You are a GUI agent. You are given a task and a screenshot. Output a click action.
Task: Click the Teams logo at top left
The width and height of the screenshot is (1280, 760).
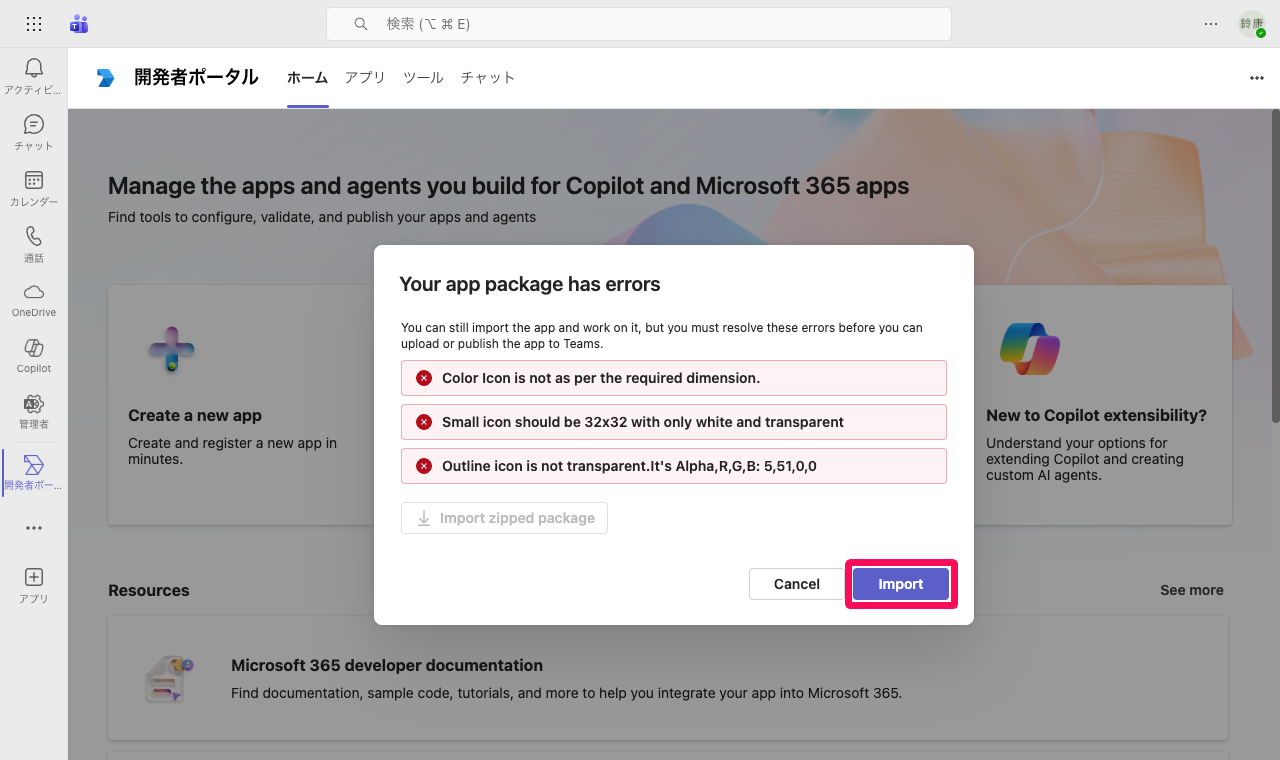coord(79,24)
